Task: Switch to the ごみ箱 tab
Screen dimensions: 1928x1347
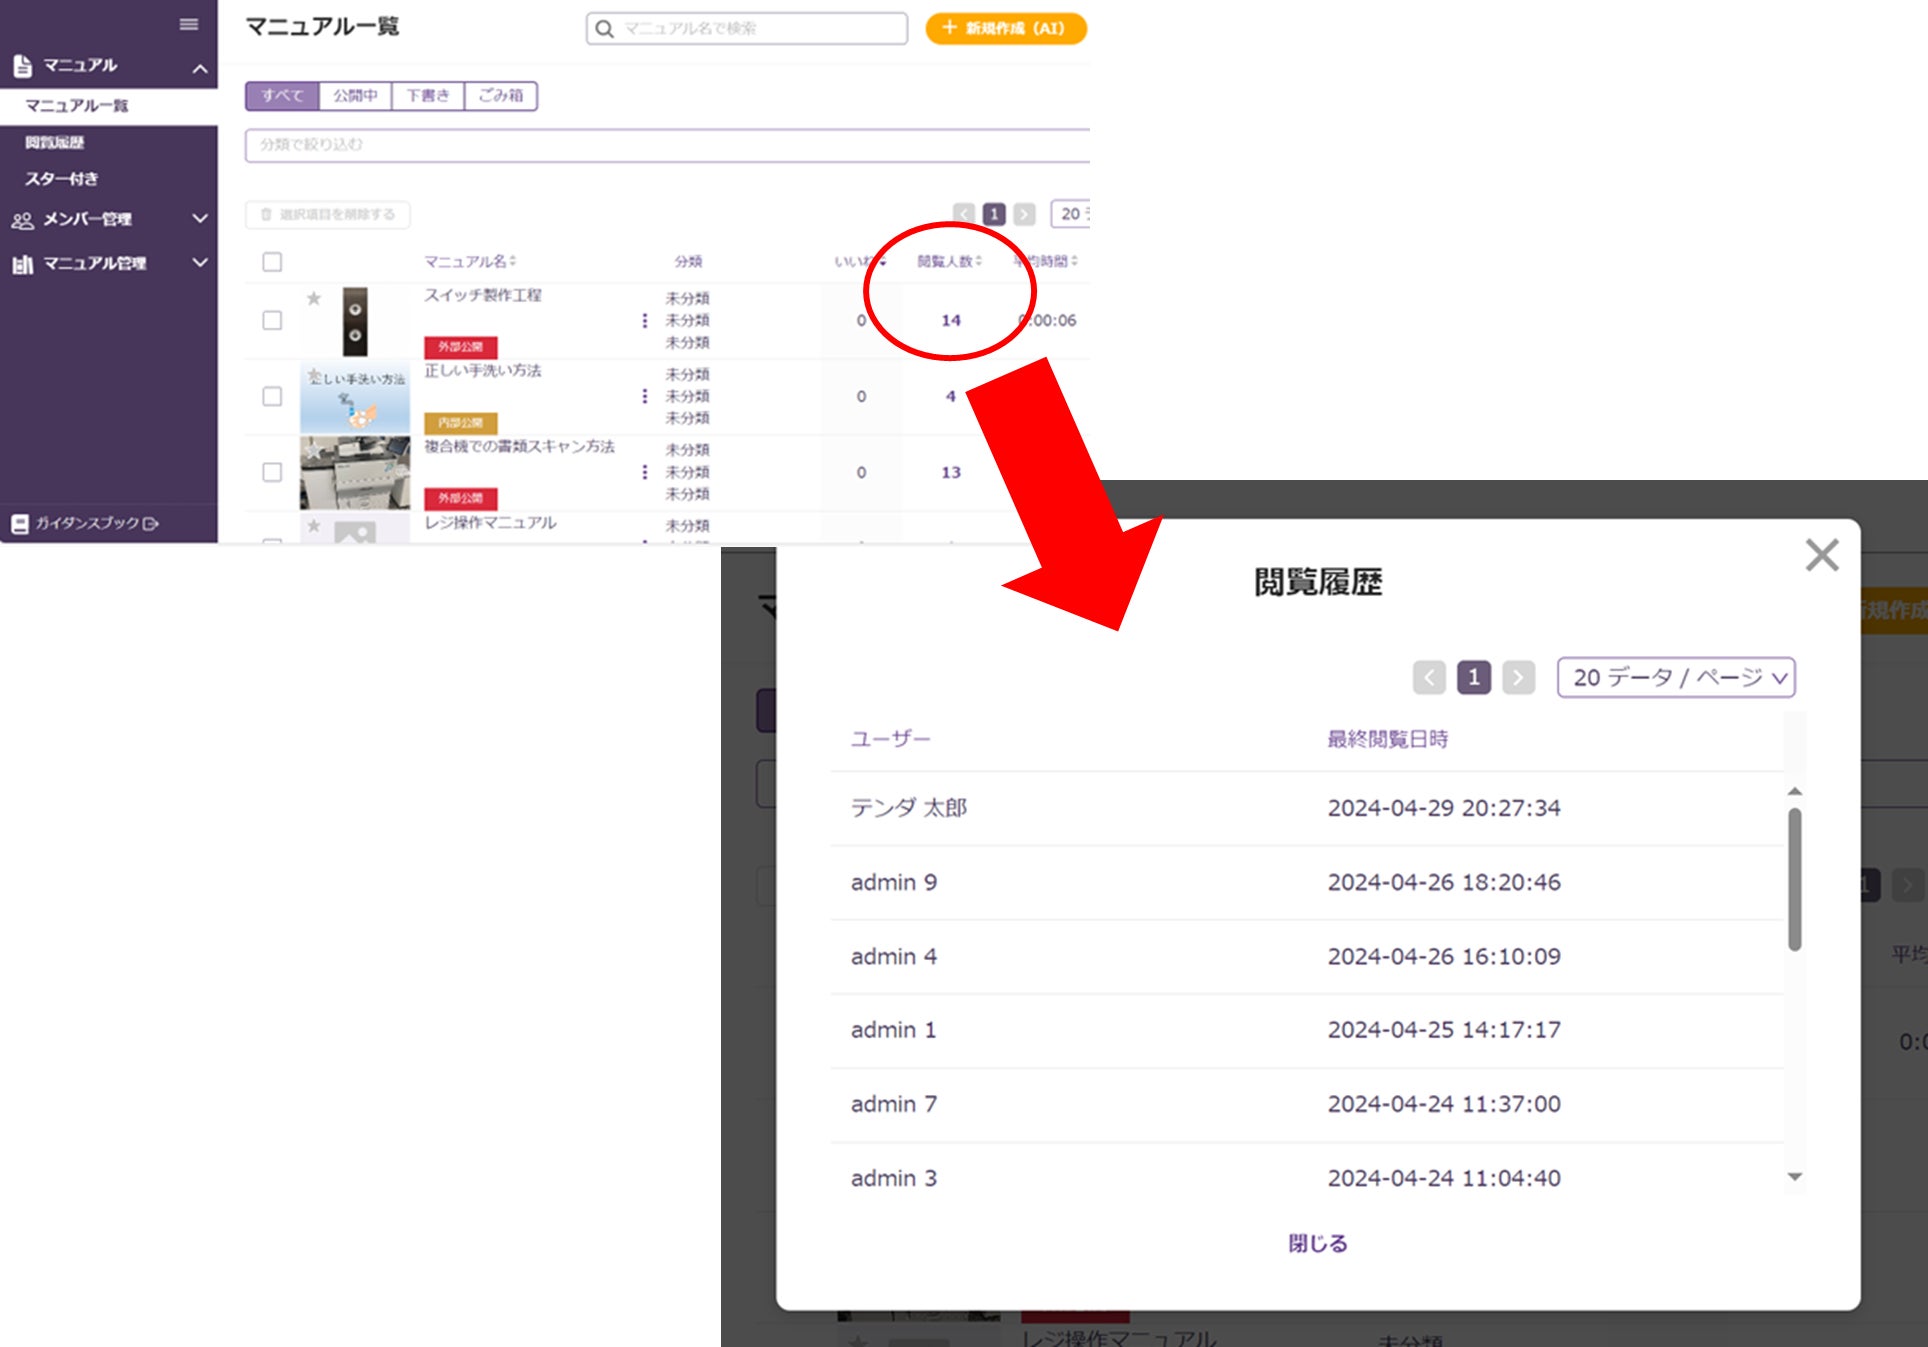Action: (500, 96)
